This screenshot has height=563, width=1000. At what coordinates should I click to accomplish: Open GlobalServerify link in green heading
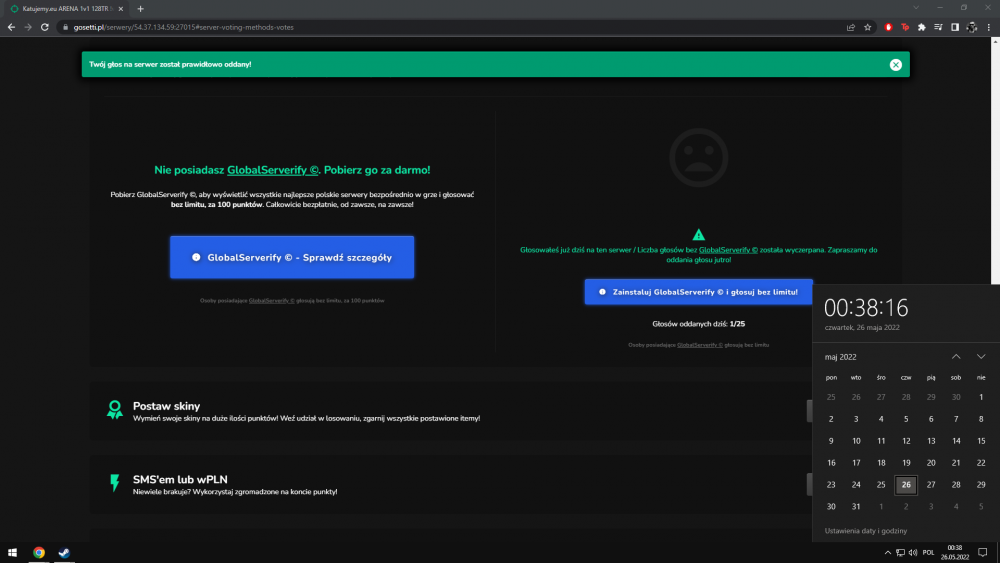point(272,170)
